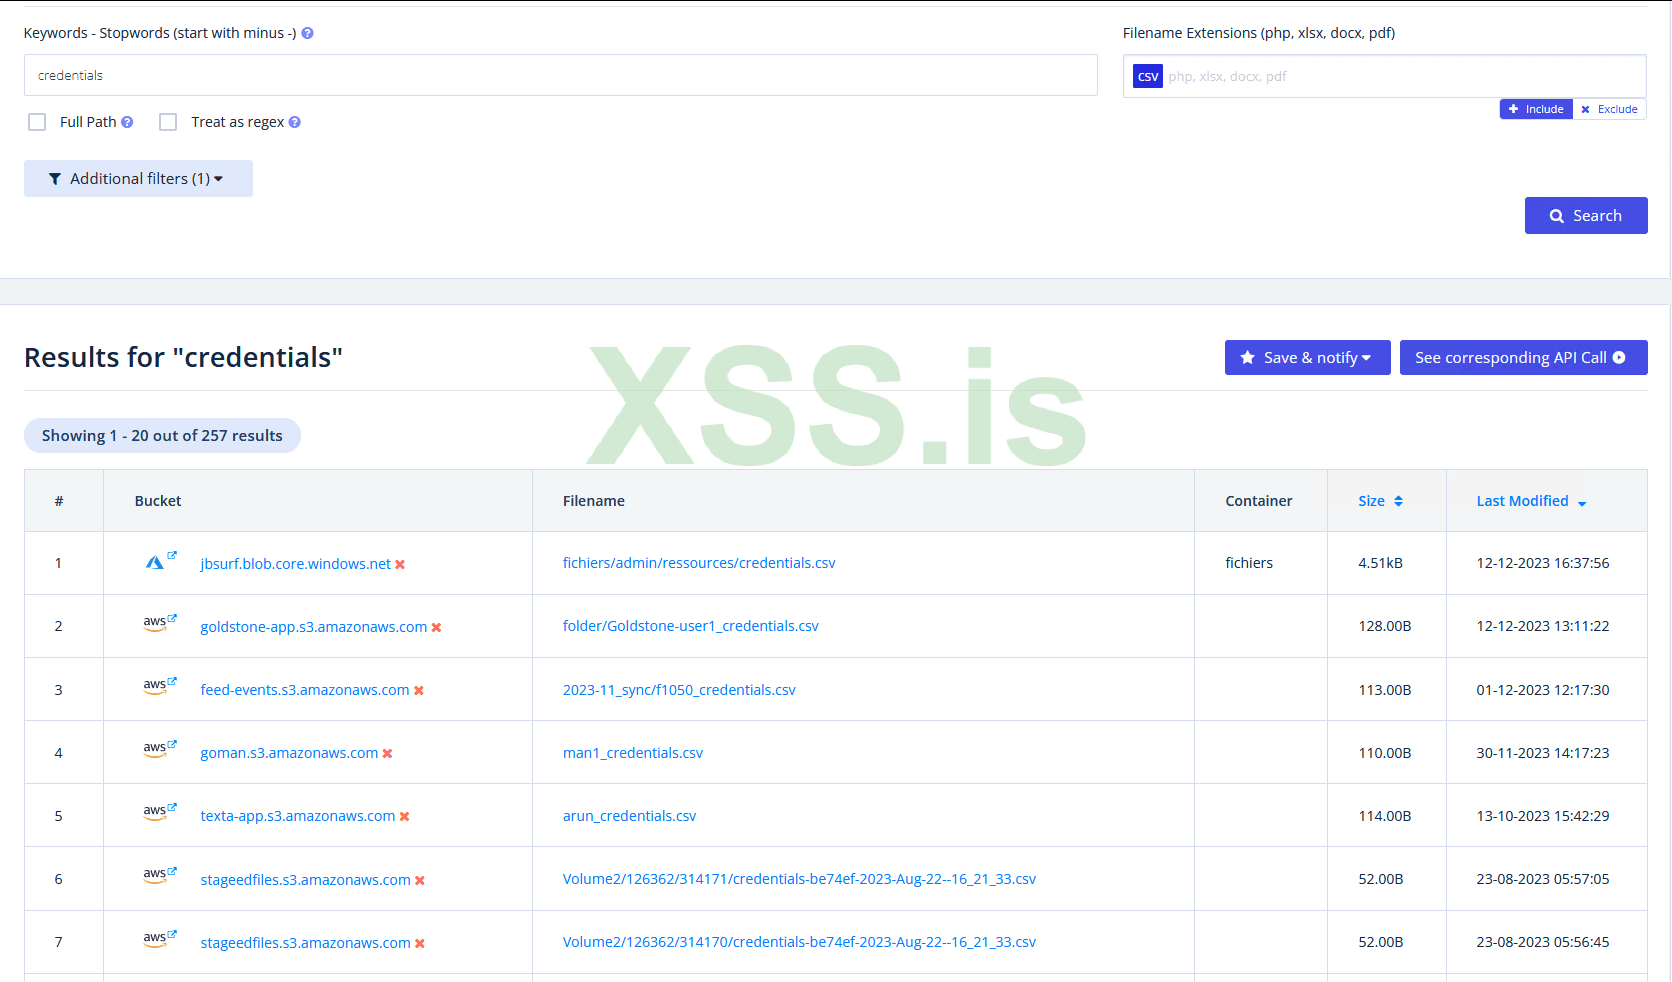Click the Results for "credentials" heading
The width and height of the screenshot is (1672, 982).
(183, 357)
